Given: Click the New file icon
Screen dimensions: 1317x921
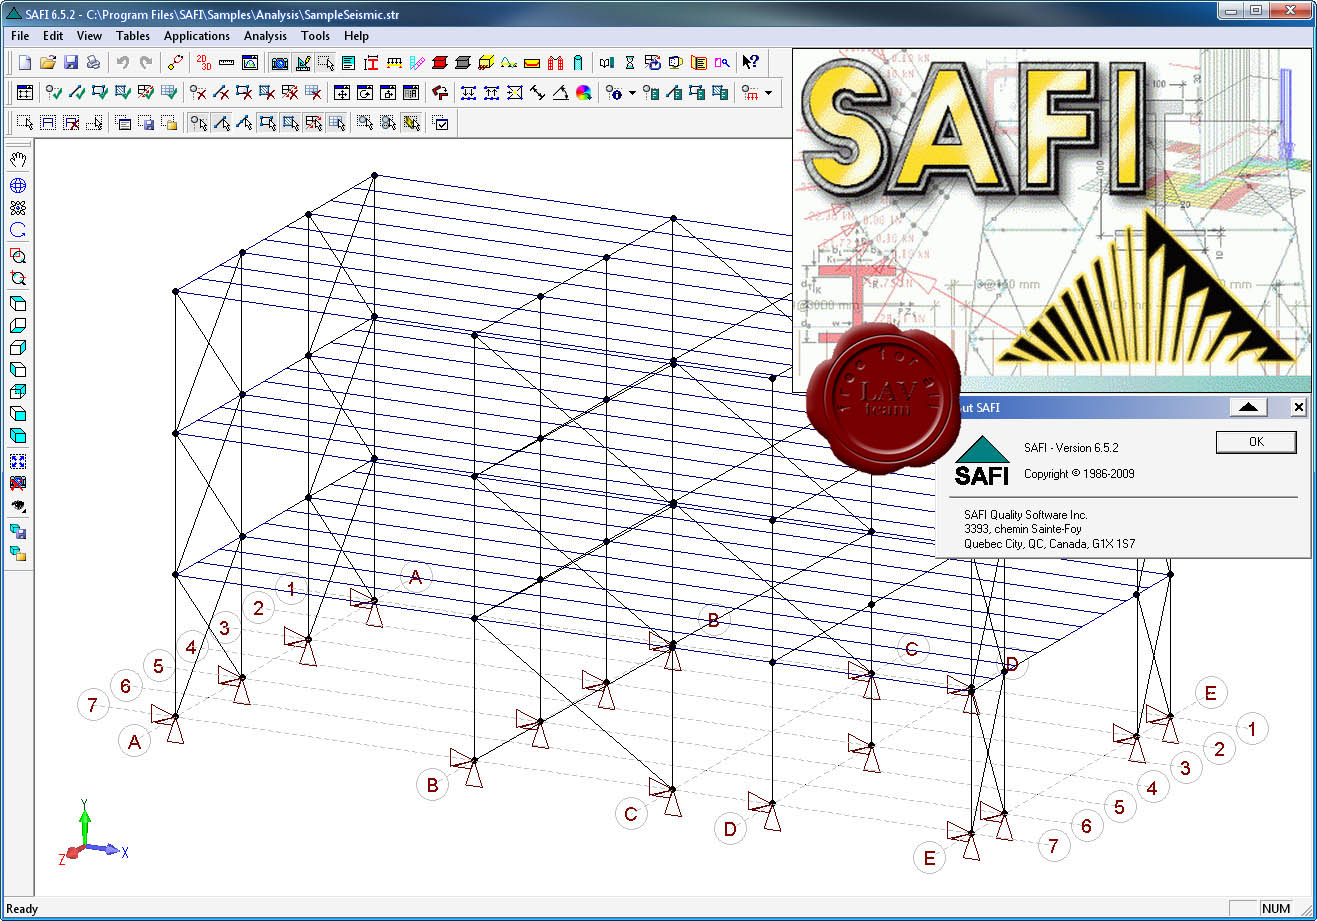Looking at the screenshot, I should pos(25,62).
